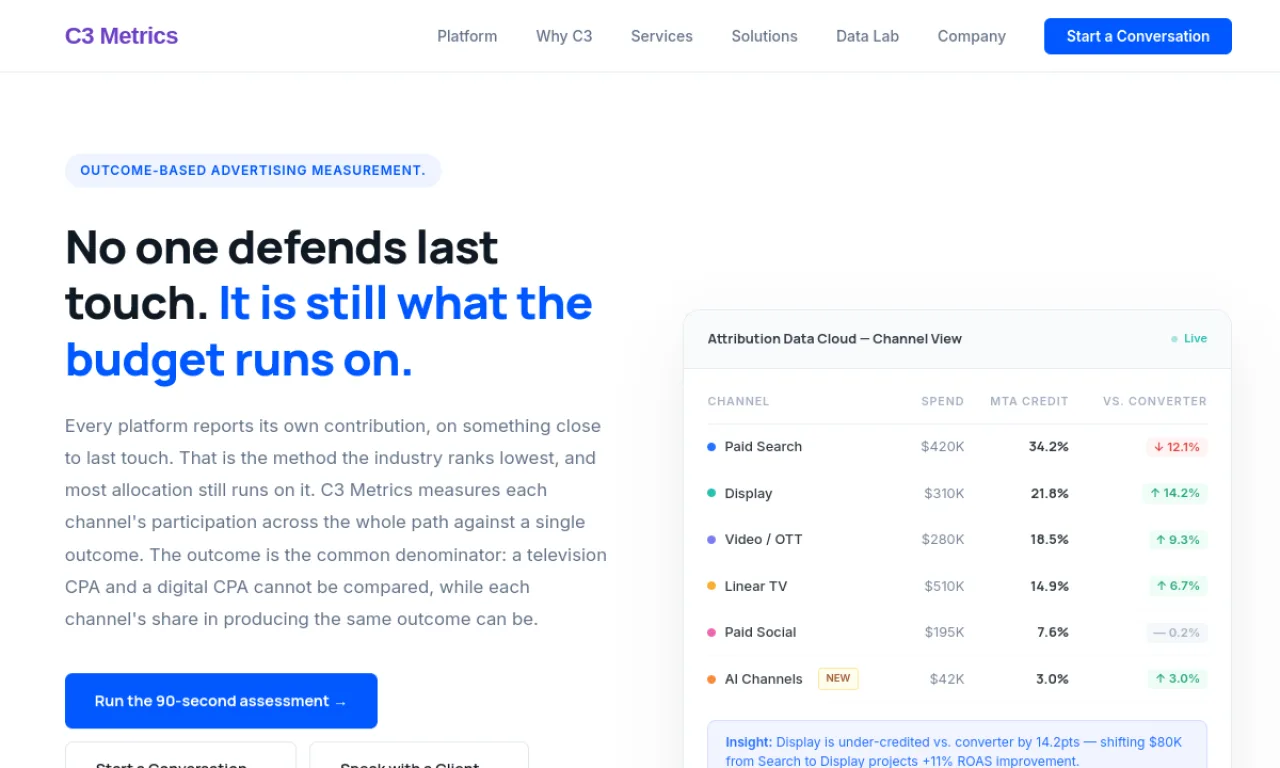
Task: Click the pink dot next to Paid Social
Action: pos(712,632)
